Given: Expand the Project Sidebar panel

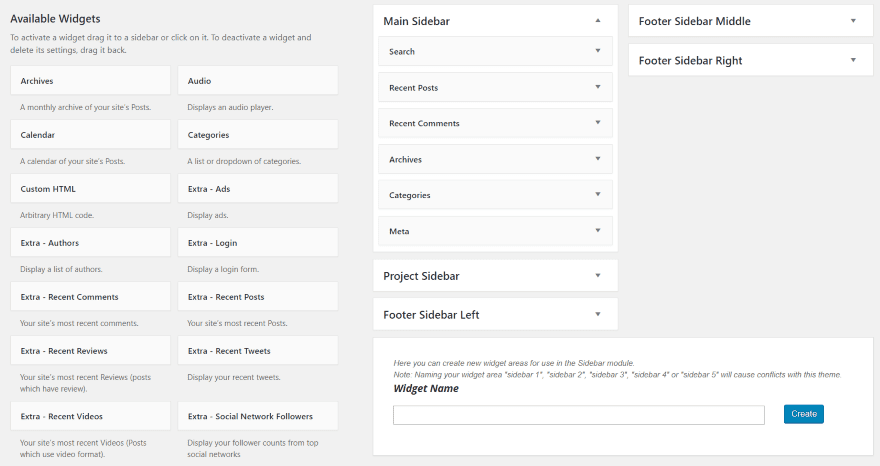Looking at the screenshot, I should 597,276.
